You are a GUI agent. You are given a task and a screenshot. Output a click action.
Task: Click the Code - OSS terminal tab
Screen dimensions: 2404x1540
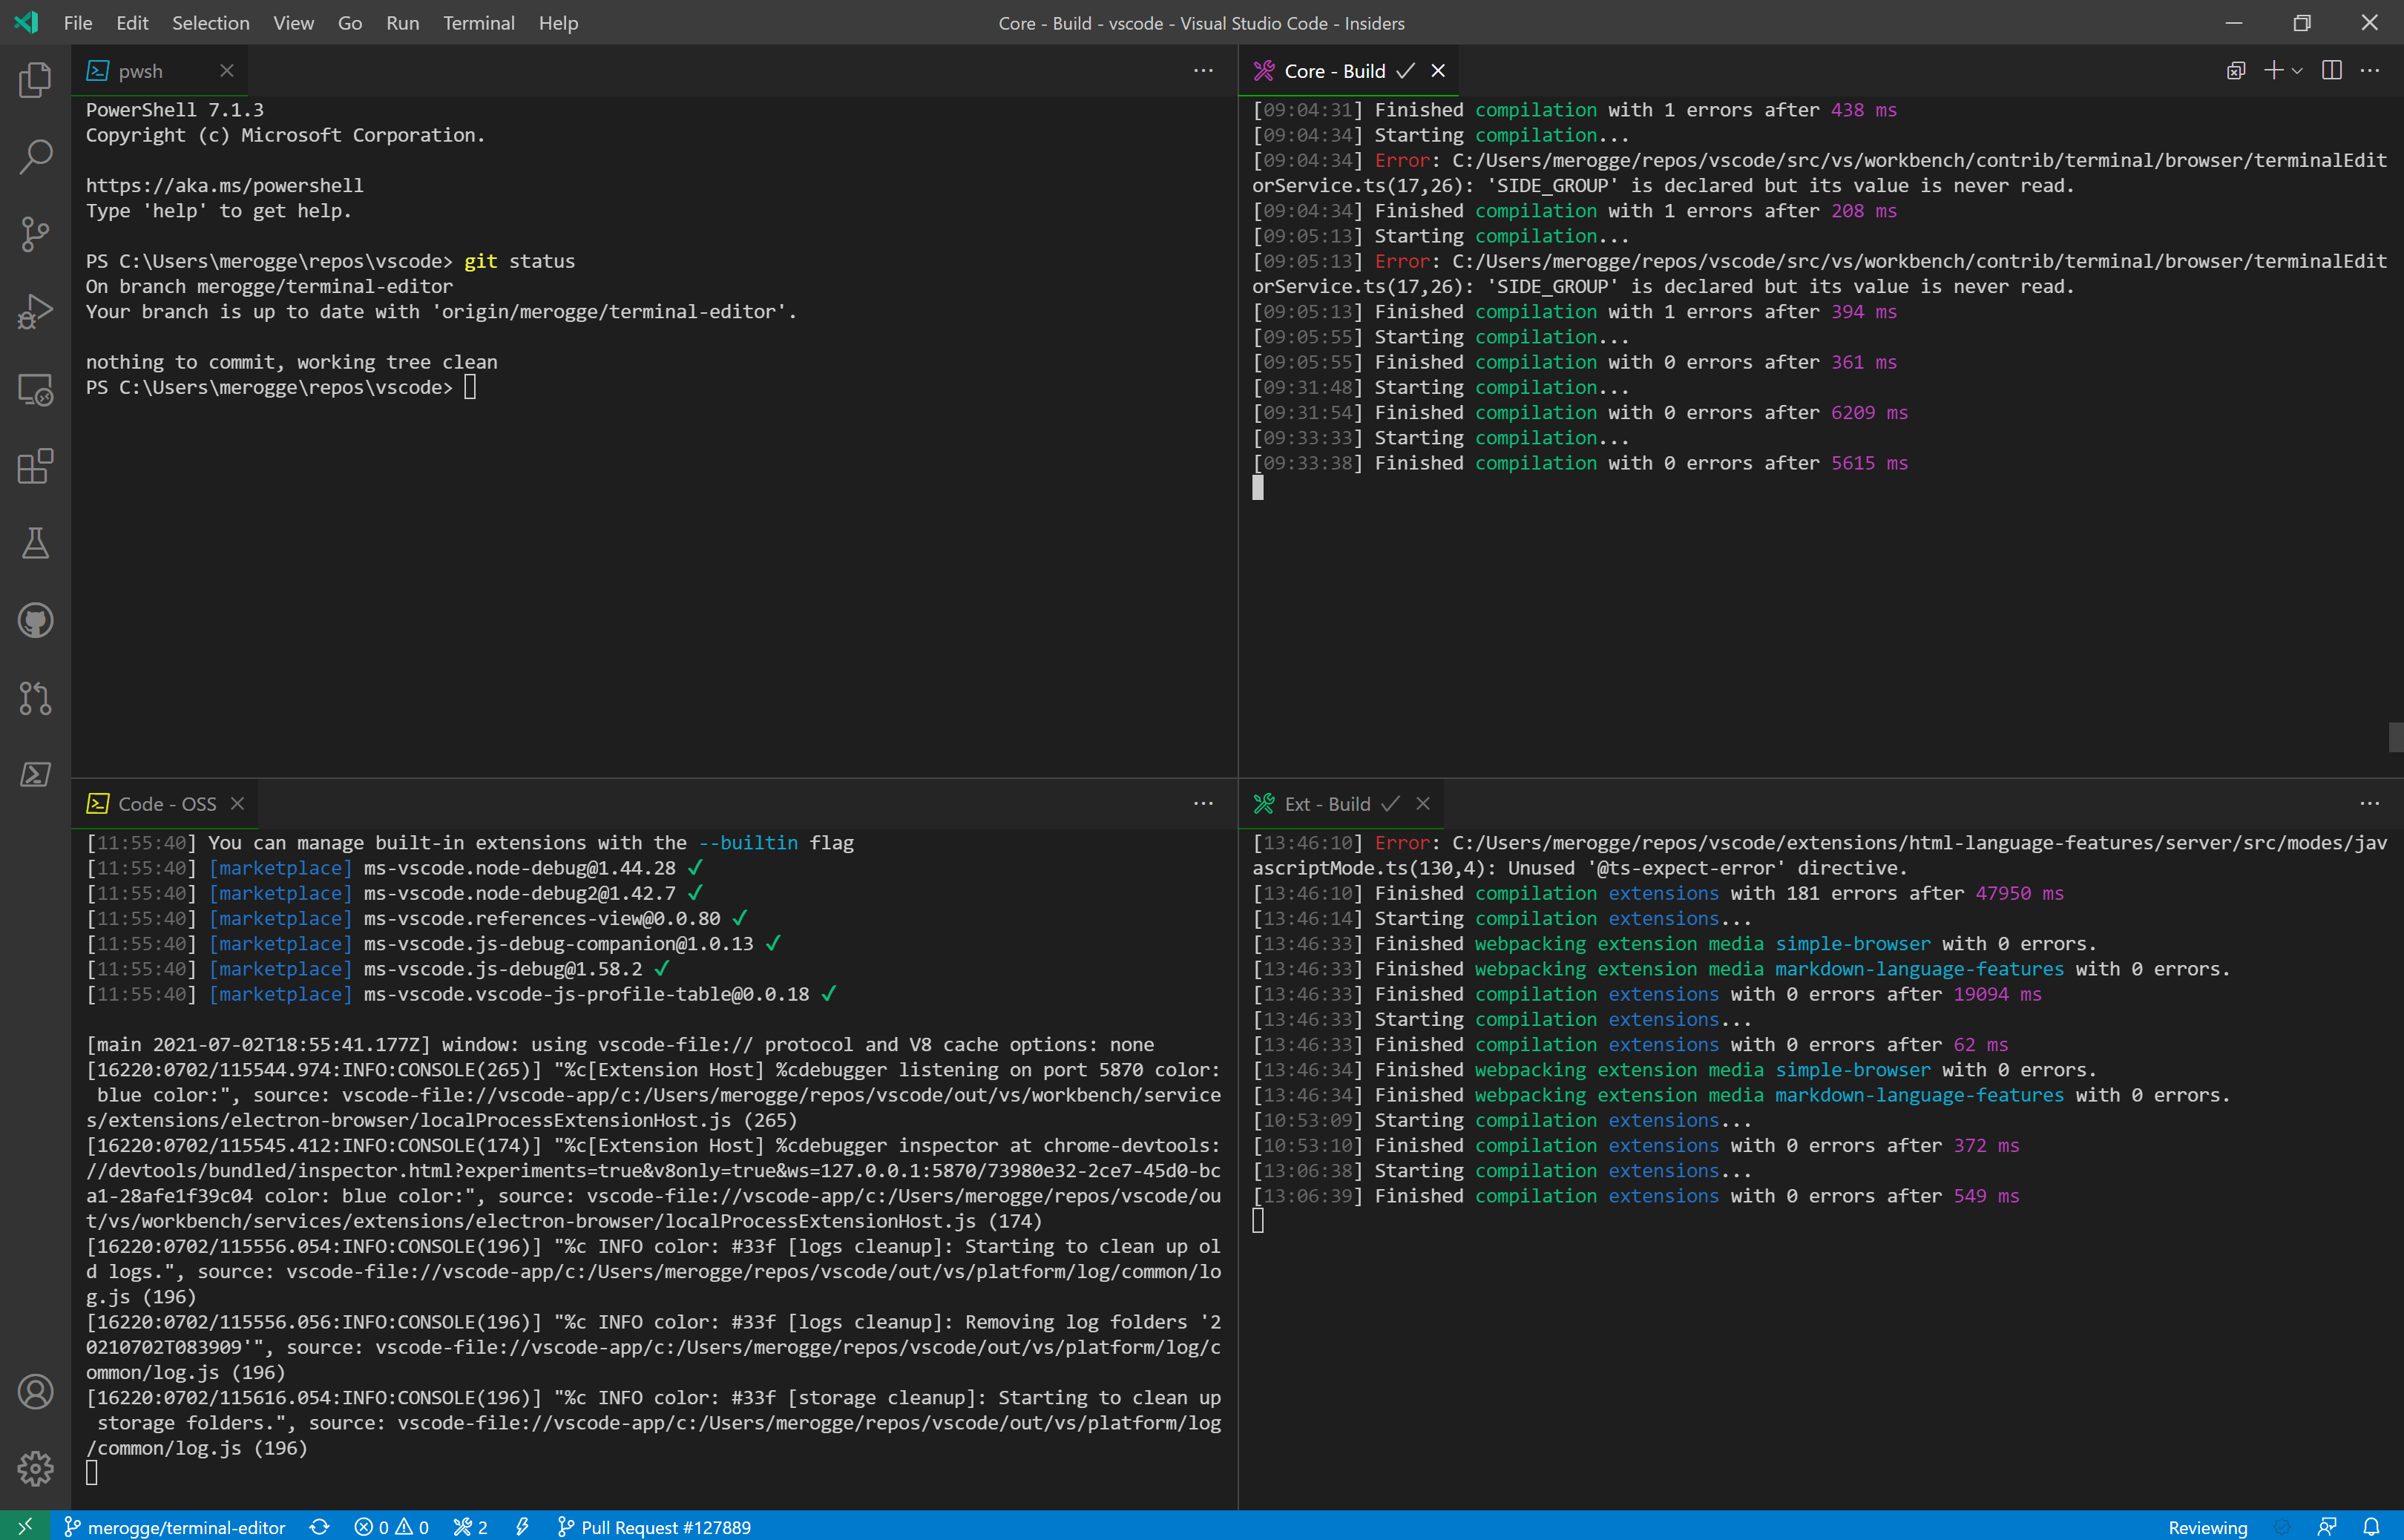tap(166, 803)
